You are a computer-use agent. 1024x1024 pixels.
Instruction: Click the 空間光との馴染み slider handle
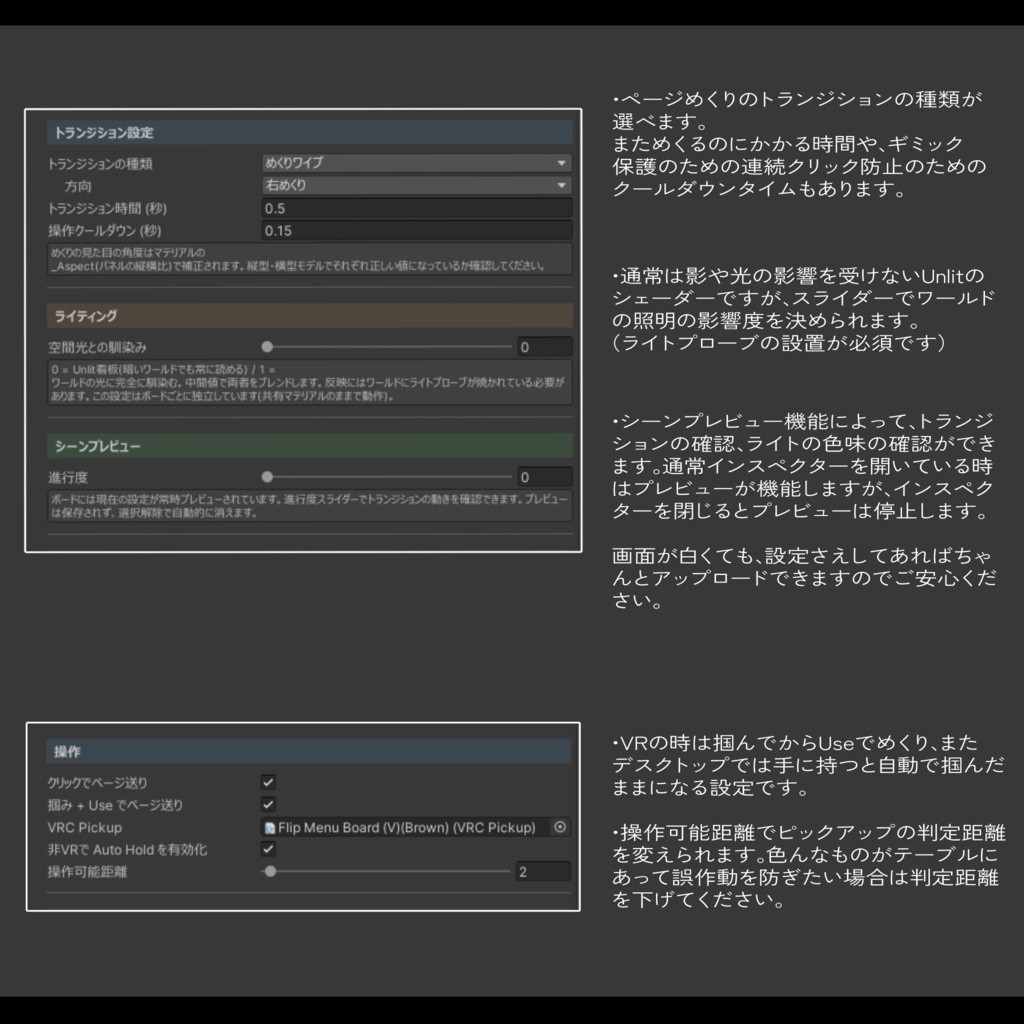267,347
